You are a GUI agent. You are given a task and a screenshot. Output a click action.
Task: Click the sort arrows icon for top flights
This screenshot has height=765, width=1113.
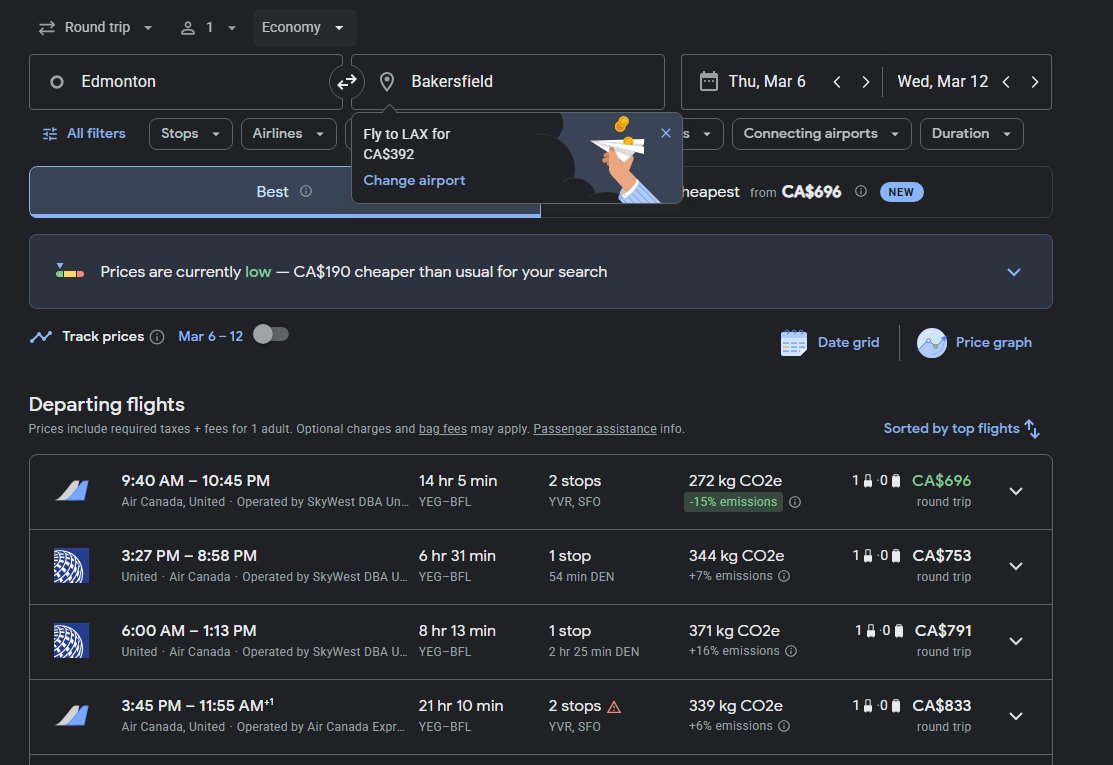pyautogui.click(x=1032, y=429)
